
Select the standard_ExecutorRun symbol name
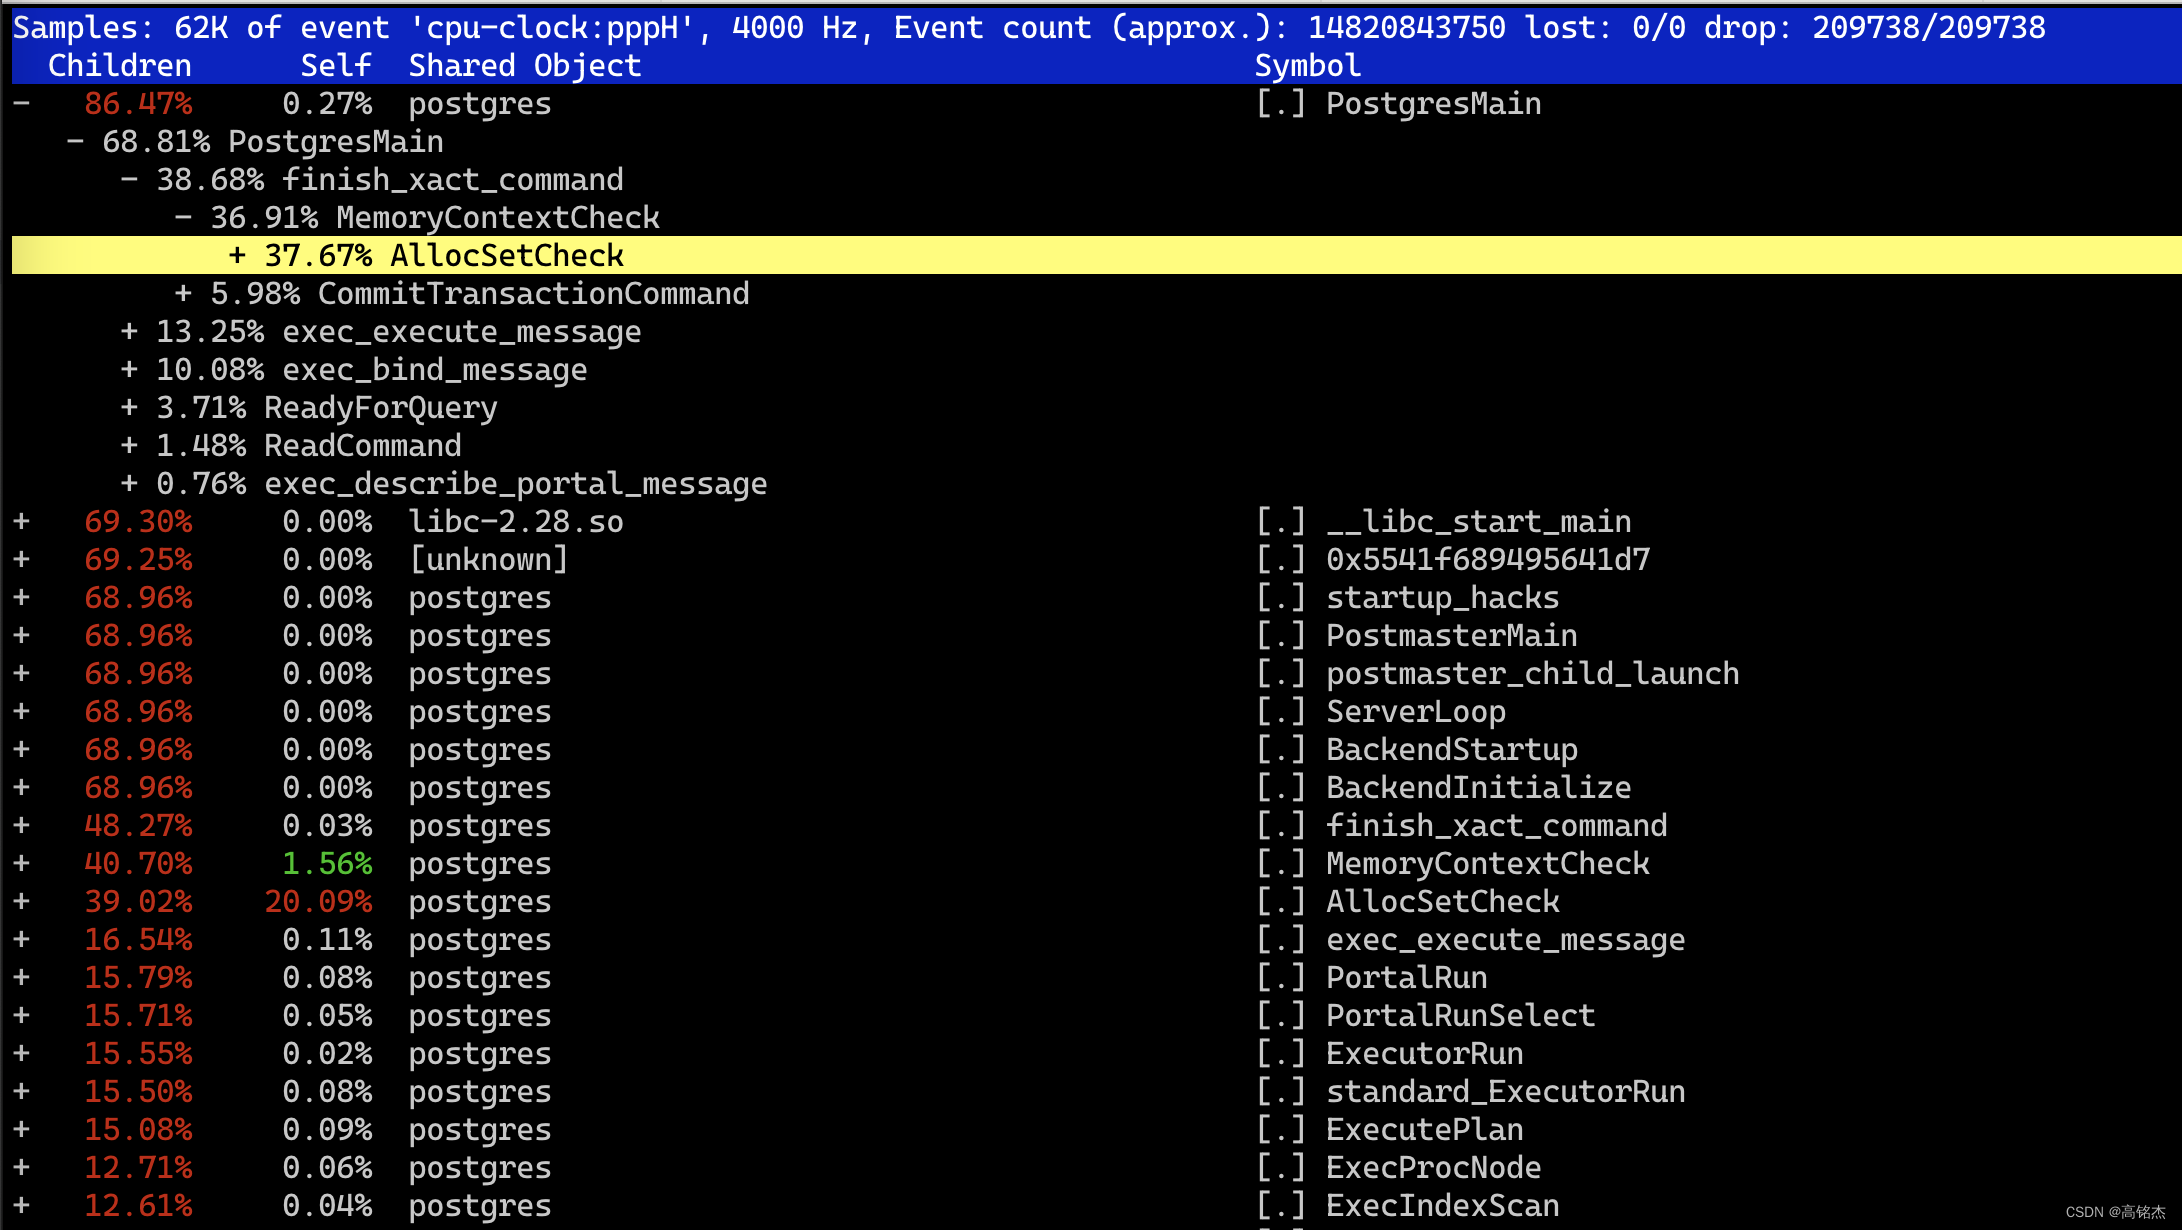coord(1506,1092)
